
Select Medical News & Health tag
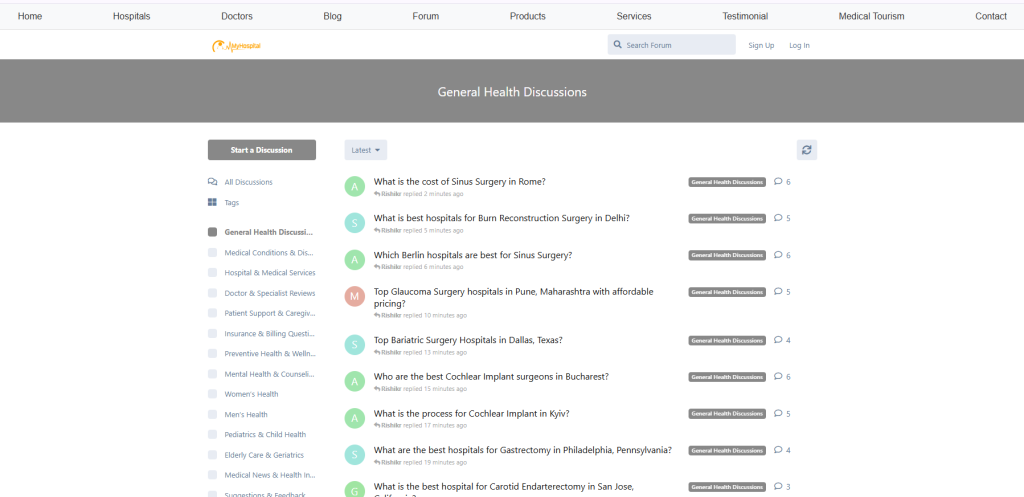[261, 475]
